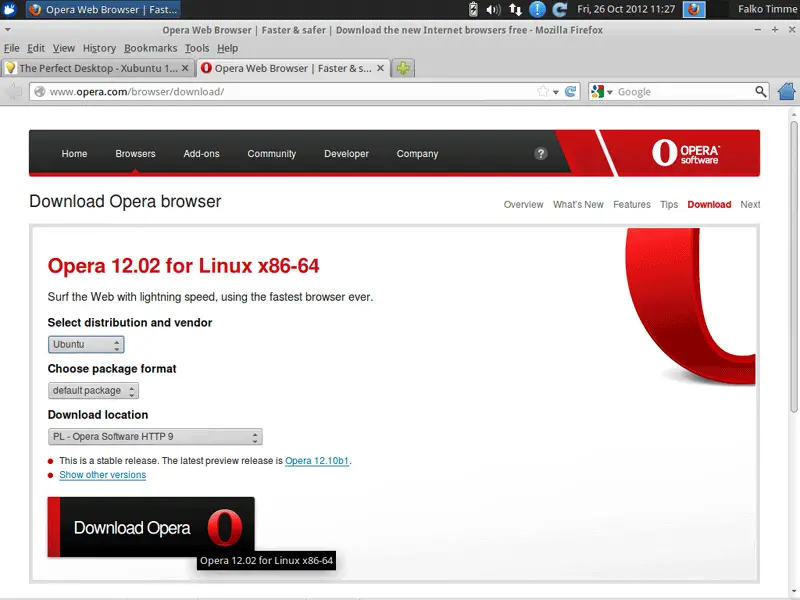
Task: Open the Tips link
Action: (669, 204)
